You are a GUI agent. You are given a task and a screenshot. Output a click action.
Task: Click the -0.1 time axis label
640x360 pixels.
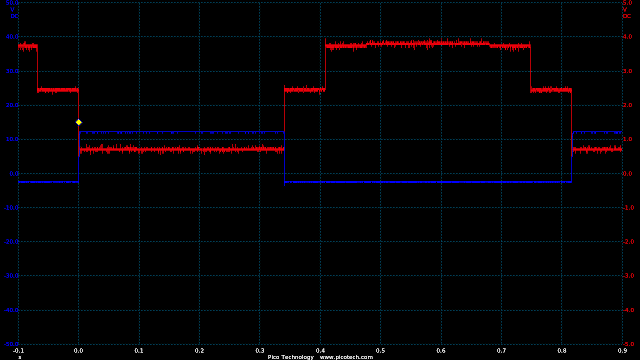point(18,351)
